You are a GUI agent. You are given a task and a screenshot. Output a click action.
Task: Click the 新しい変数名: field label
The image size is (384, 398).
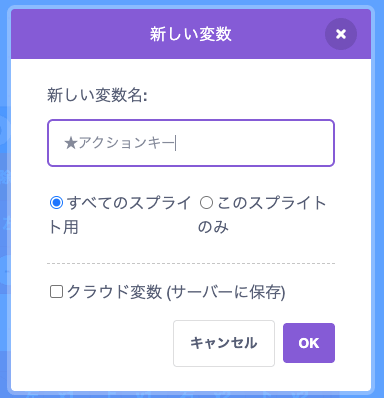(97, 95)
